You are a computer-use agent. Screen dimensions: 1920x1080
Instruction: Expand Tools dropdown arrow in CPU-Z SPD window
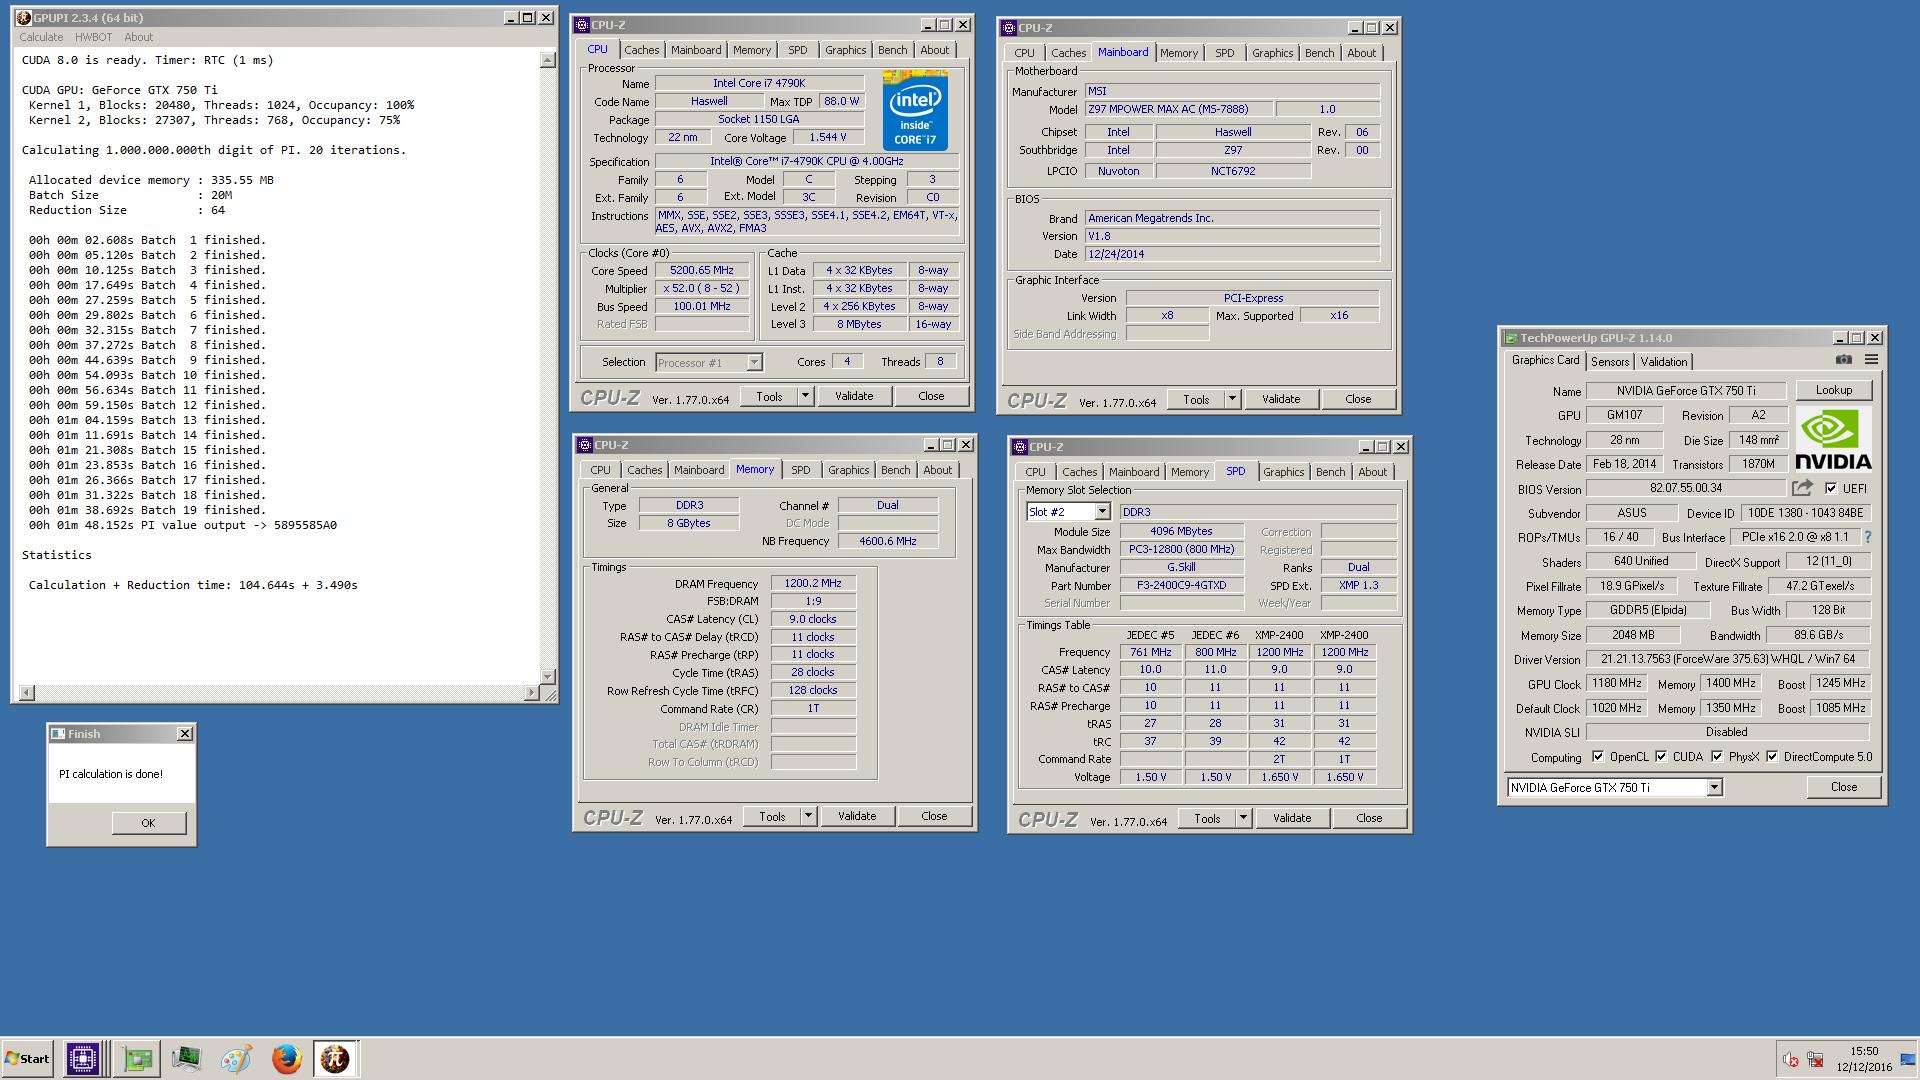tap(1243, 818)
